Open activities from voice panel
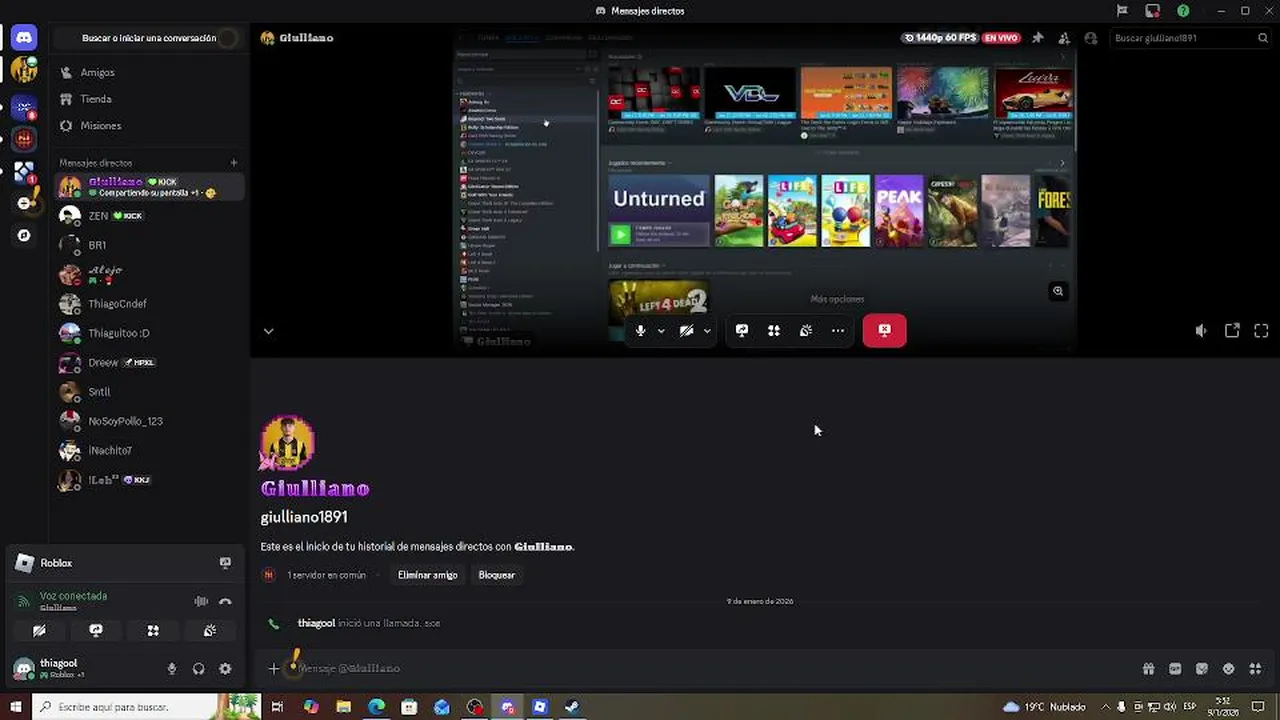The width and height of the screenshot is (1280, 720). tap(153, 631)
